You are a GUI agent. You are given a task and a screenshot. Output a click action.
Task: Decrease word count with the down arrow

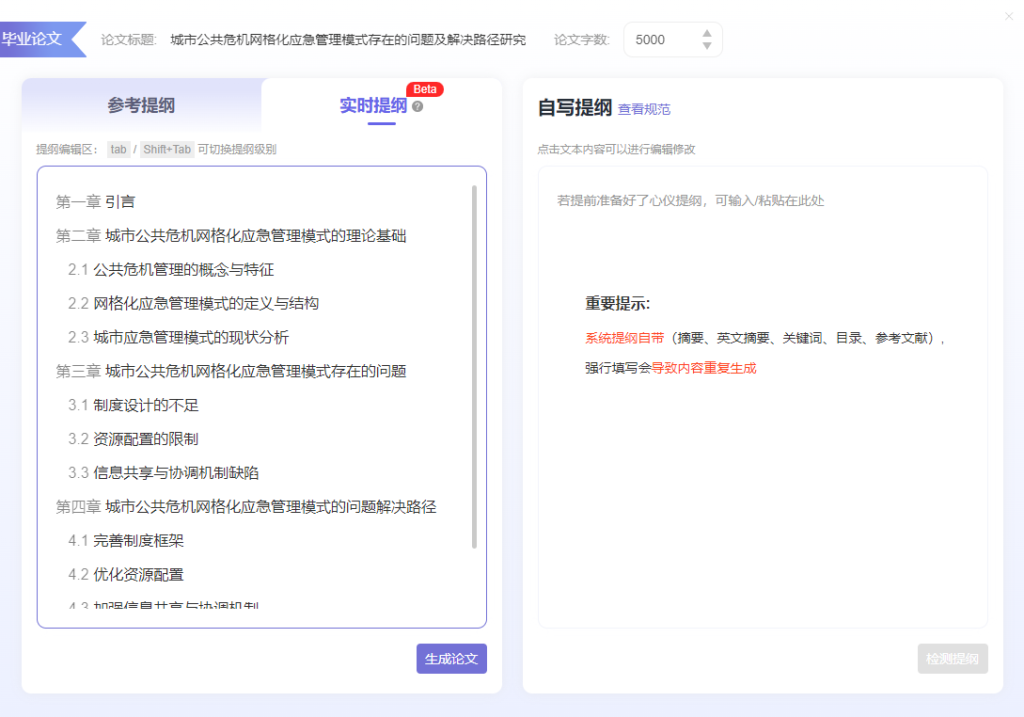click(707, 46)
